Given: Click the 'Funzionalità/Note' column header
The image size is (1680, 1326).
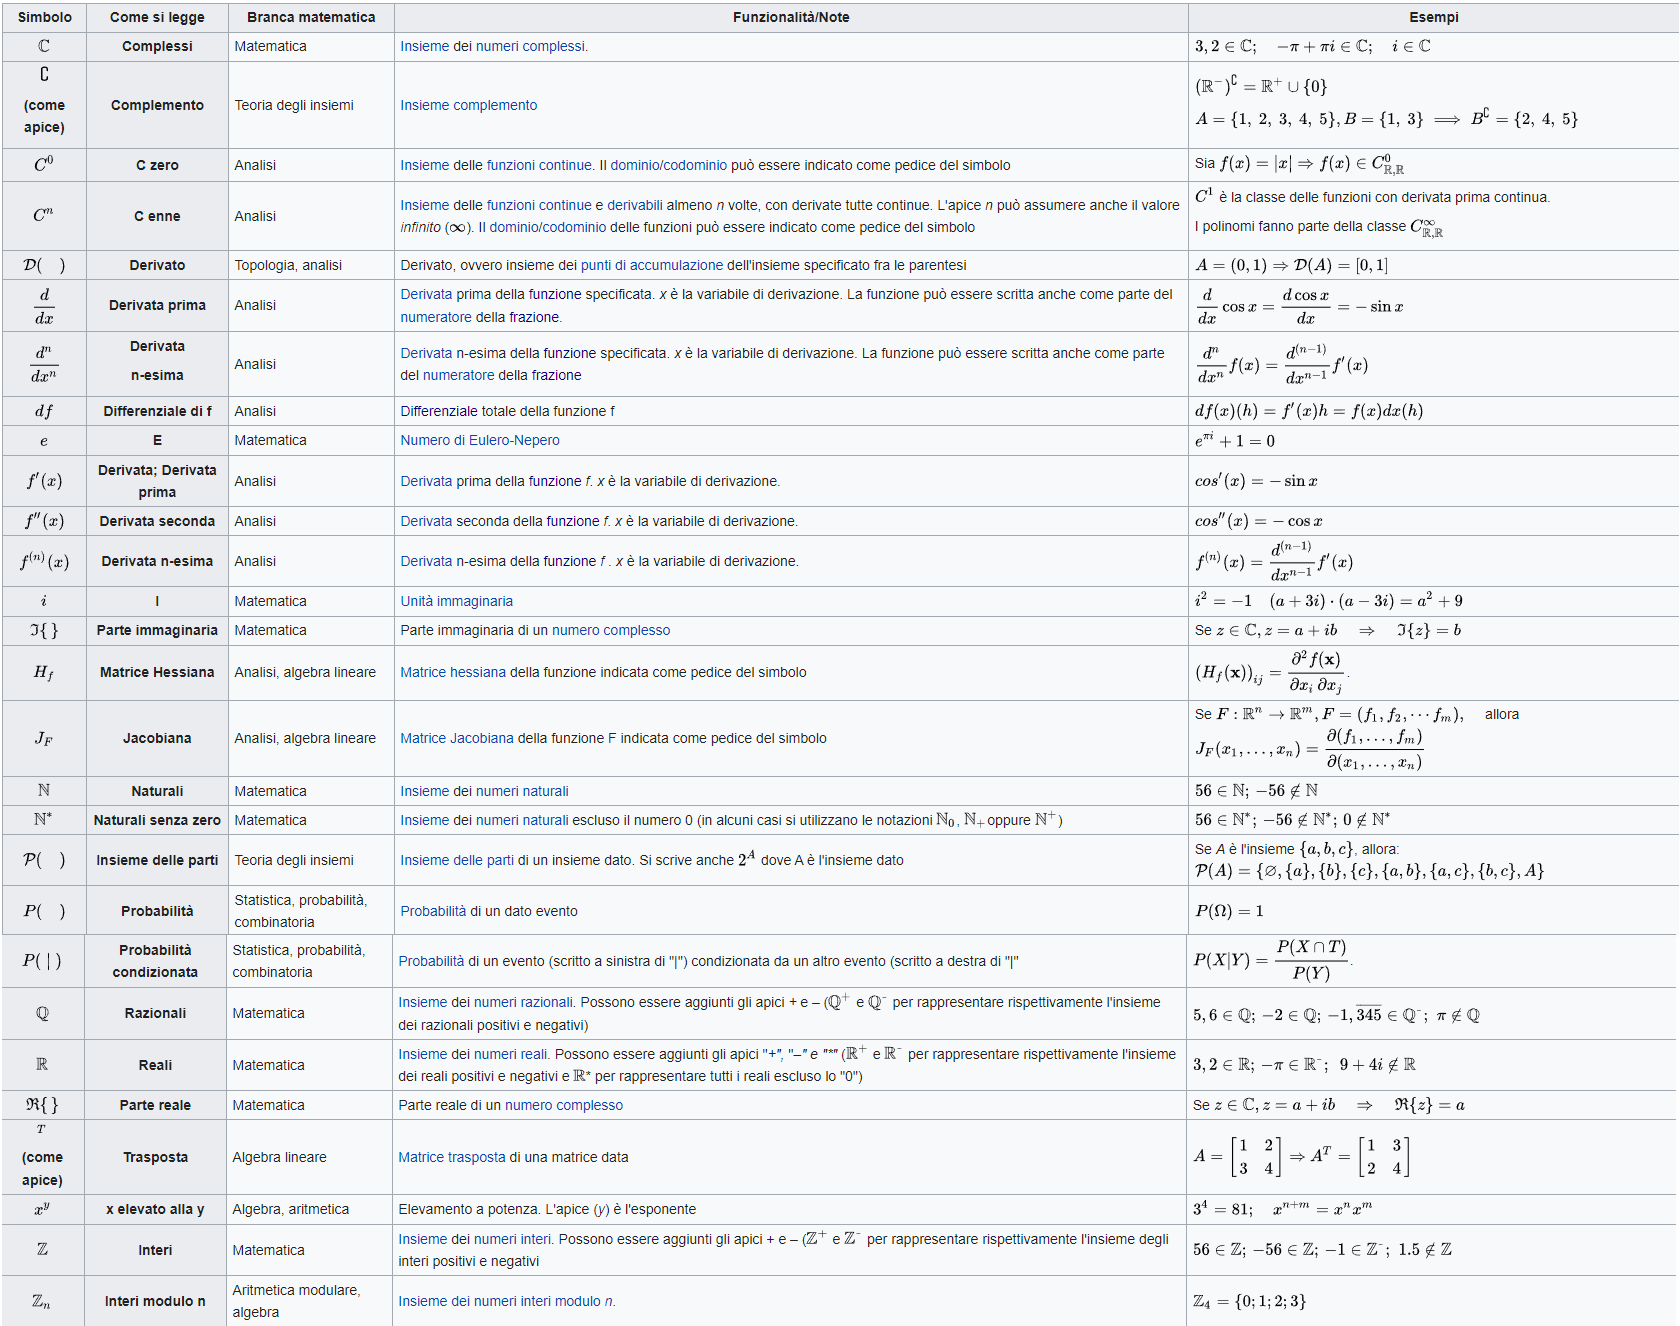Looking at the screenshot, I should pos(791,17).
